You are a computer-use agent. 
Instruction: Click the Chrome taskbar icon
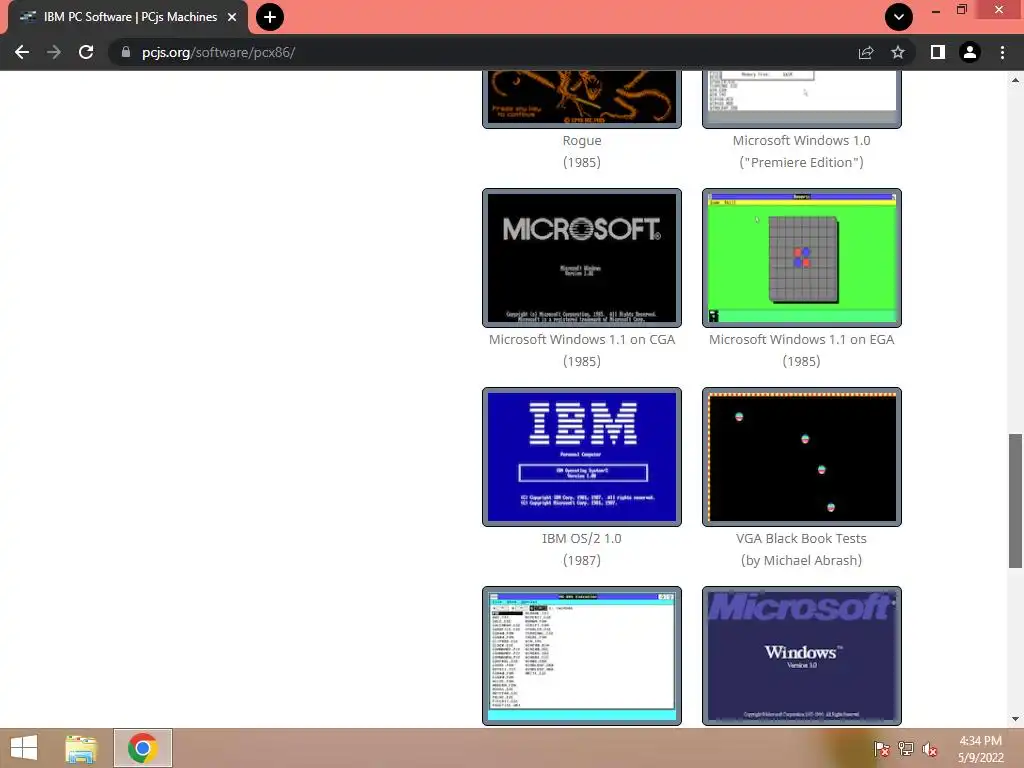pos(143,748)
